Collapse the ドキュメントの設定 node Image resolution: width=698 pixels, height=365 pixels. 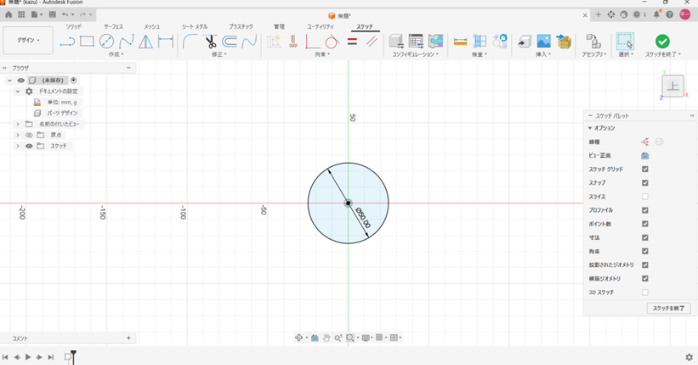[x=18, y=91]
